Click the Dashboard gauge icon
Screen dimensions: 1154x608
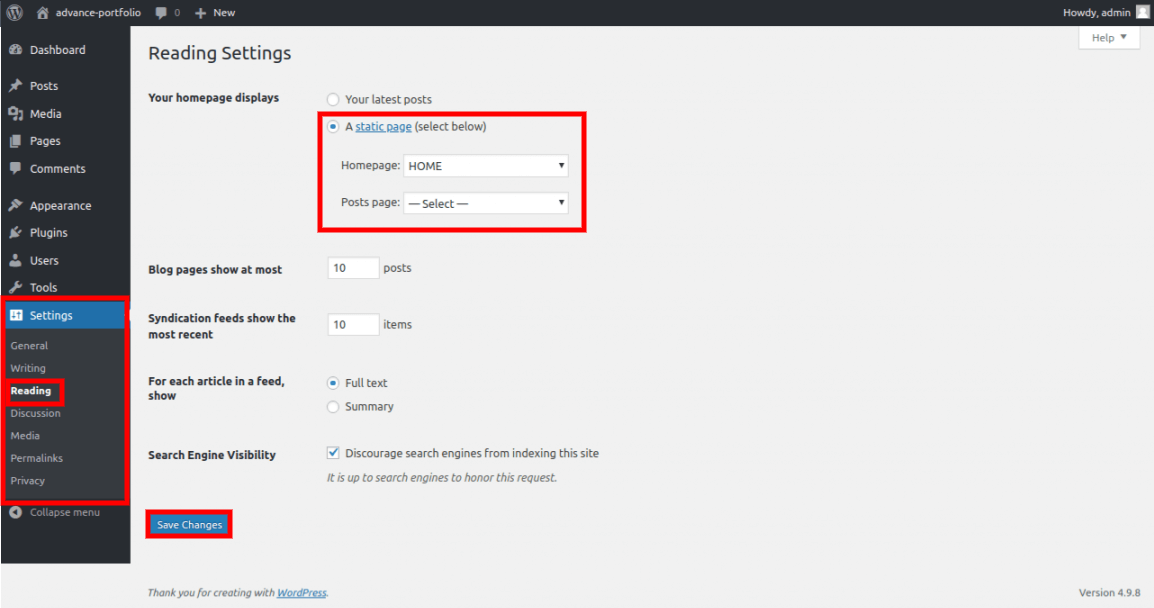coord(15,49)
